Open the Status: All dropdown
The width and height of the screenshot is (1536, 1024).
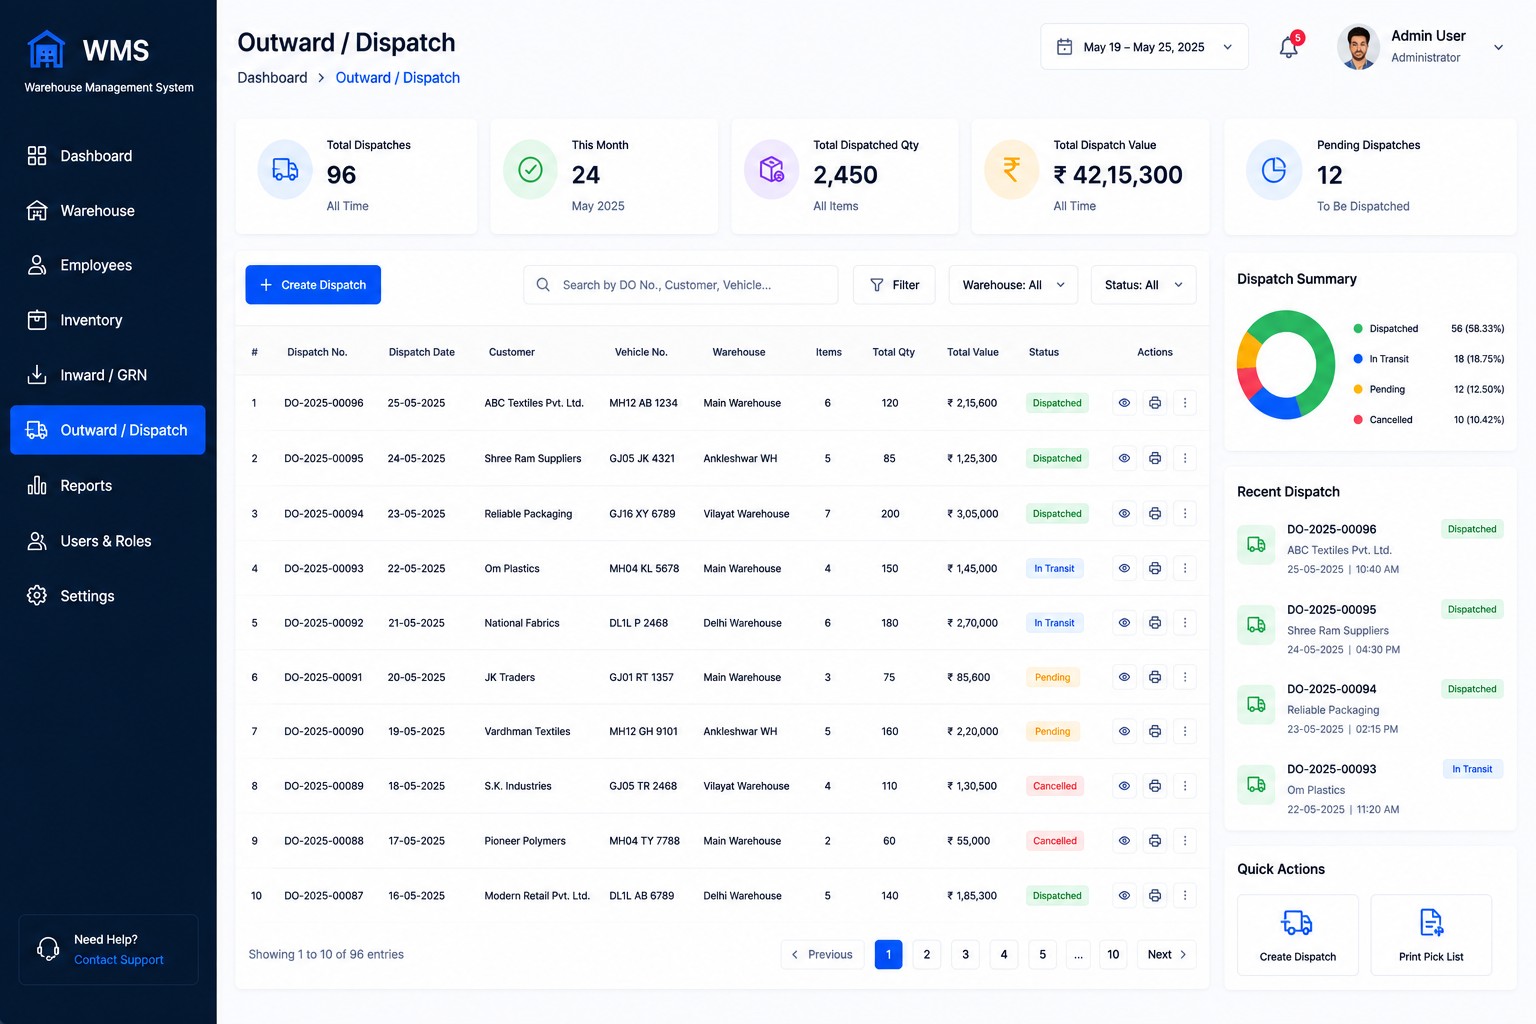point(1143,285)
